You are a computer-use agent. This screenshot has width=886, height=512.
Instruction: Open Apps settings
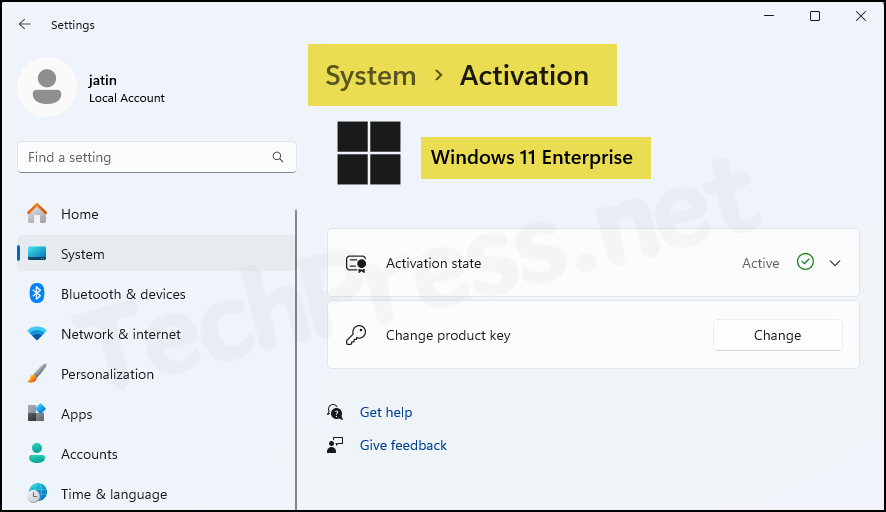(x=156, y=414)
